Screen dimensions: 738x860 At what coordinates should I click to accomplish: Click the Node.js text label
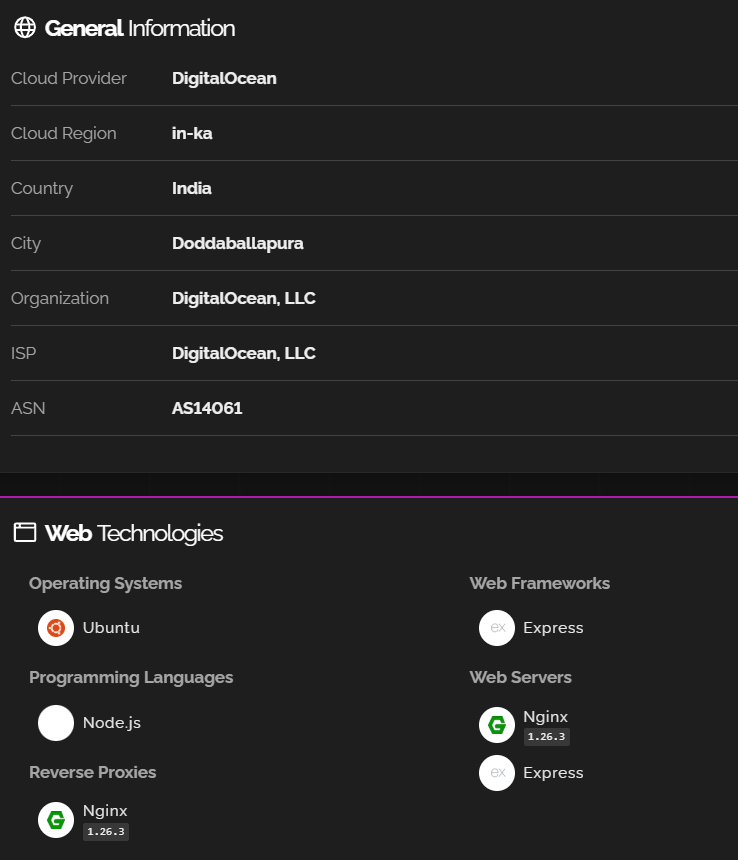click(112, 723)
